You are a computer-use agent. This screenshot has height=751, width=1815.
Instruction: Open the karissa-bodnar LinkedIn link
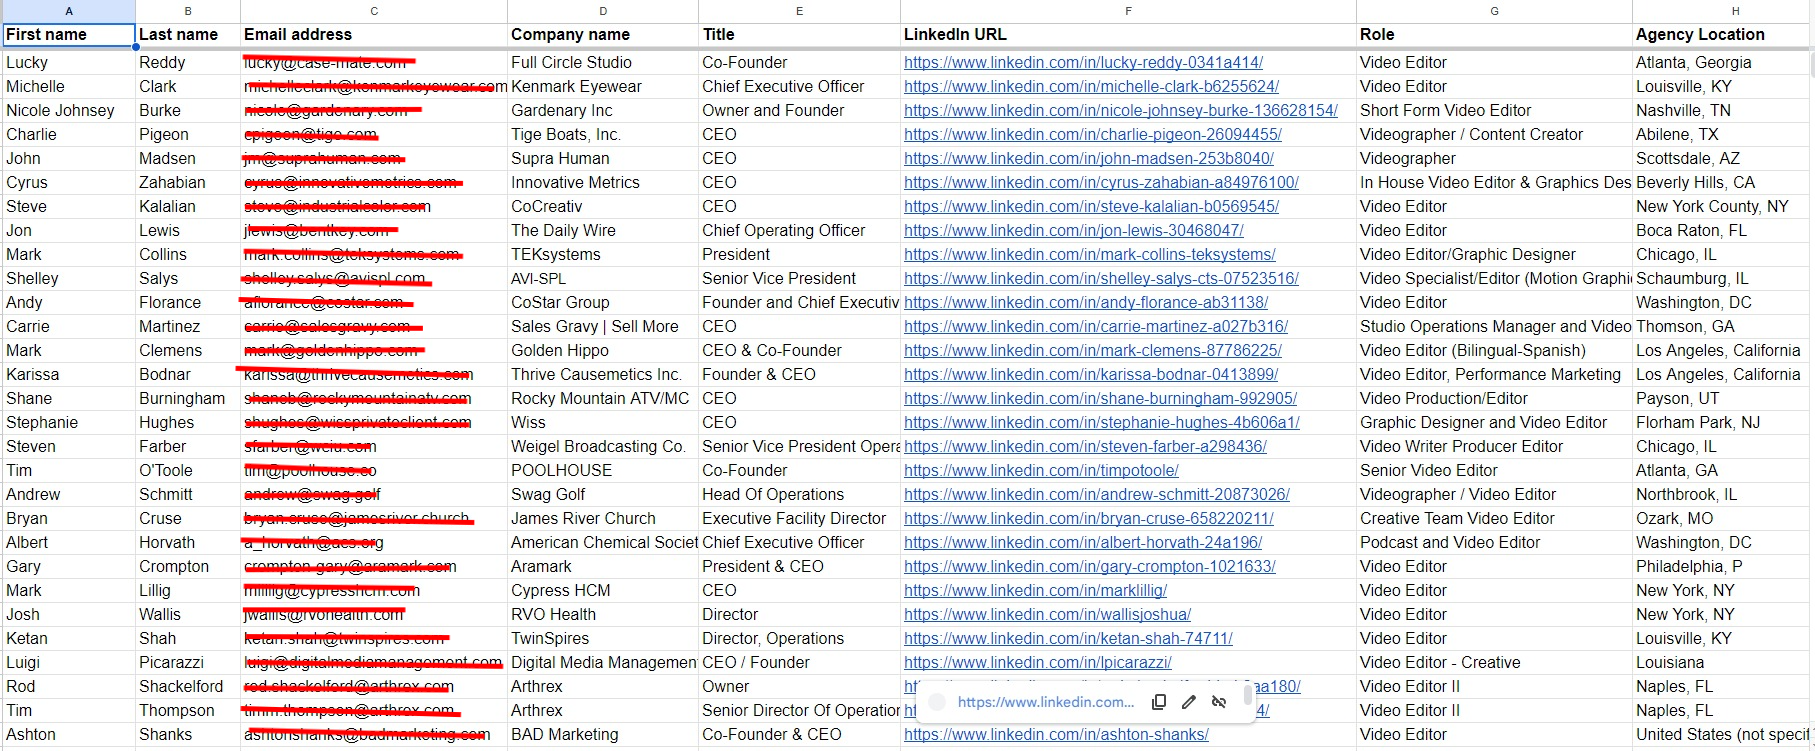coord(1091,374)
